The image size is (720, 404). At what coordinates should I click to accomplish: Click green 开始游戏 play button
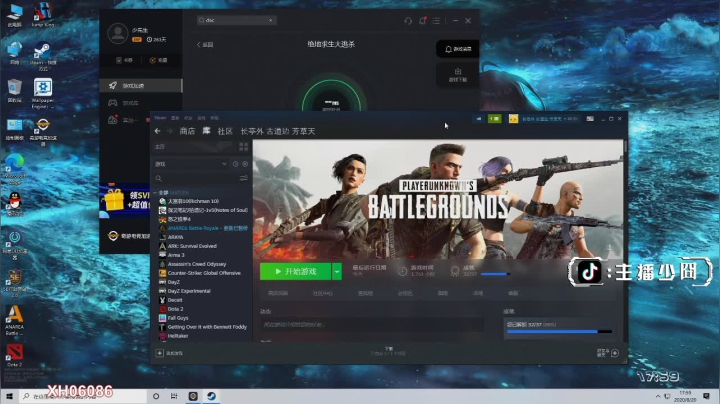tap(295, 271)
